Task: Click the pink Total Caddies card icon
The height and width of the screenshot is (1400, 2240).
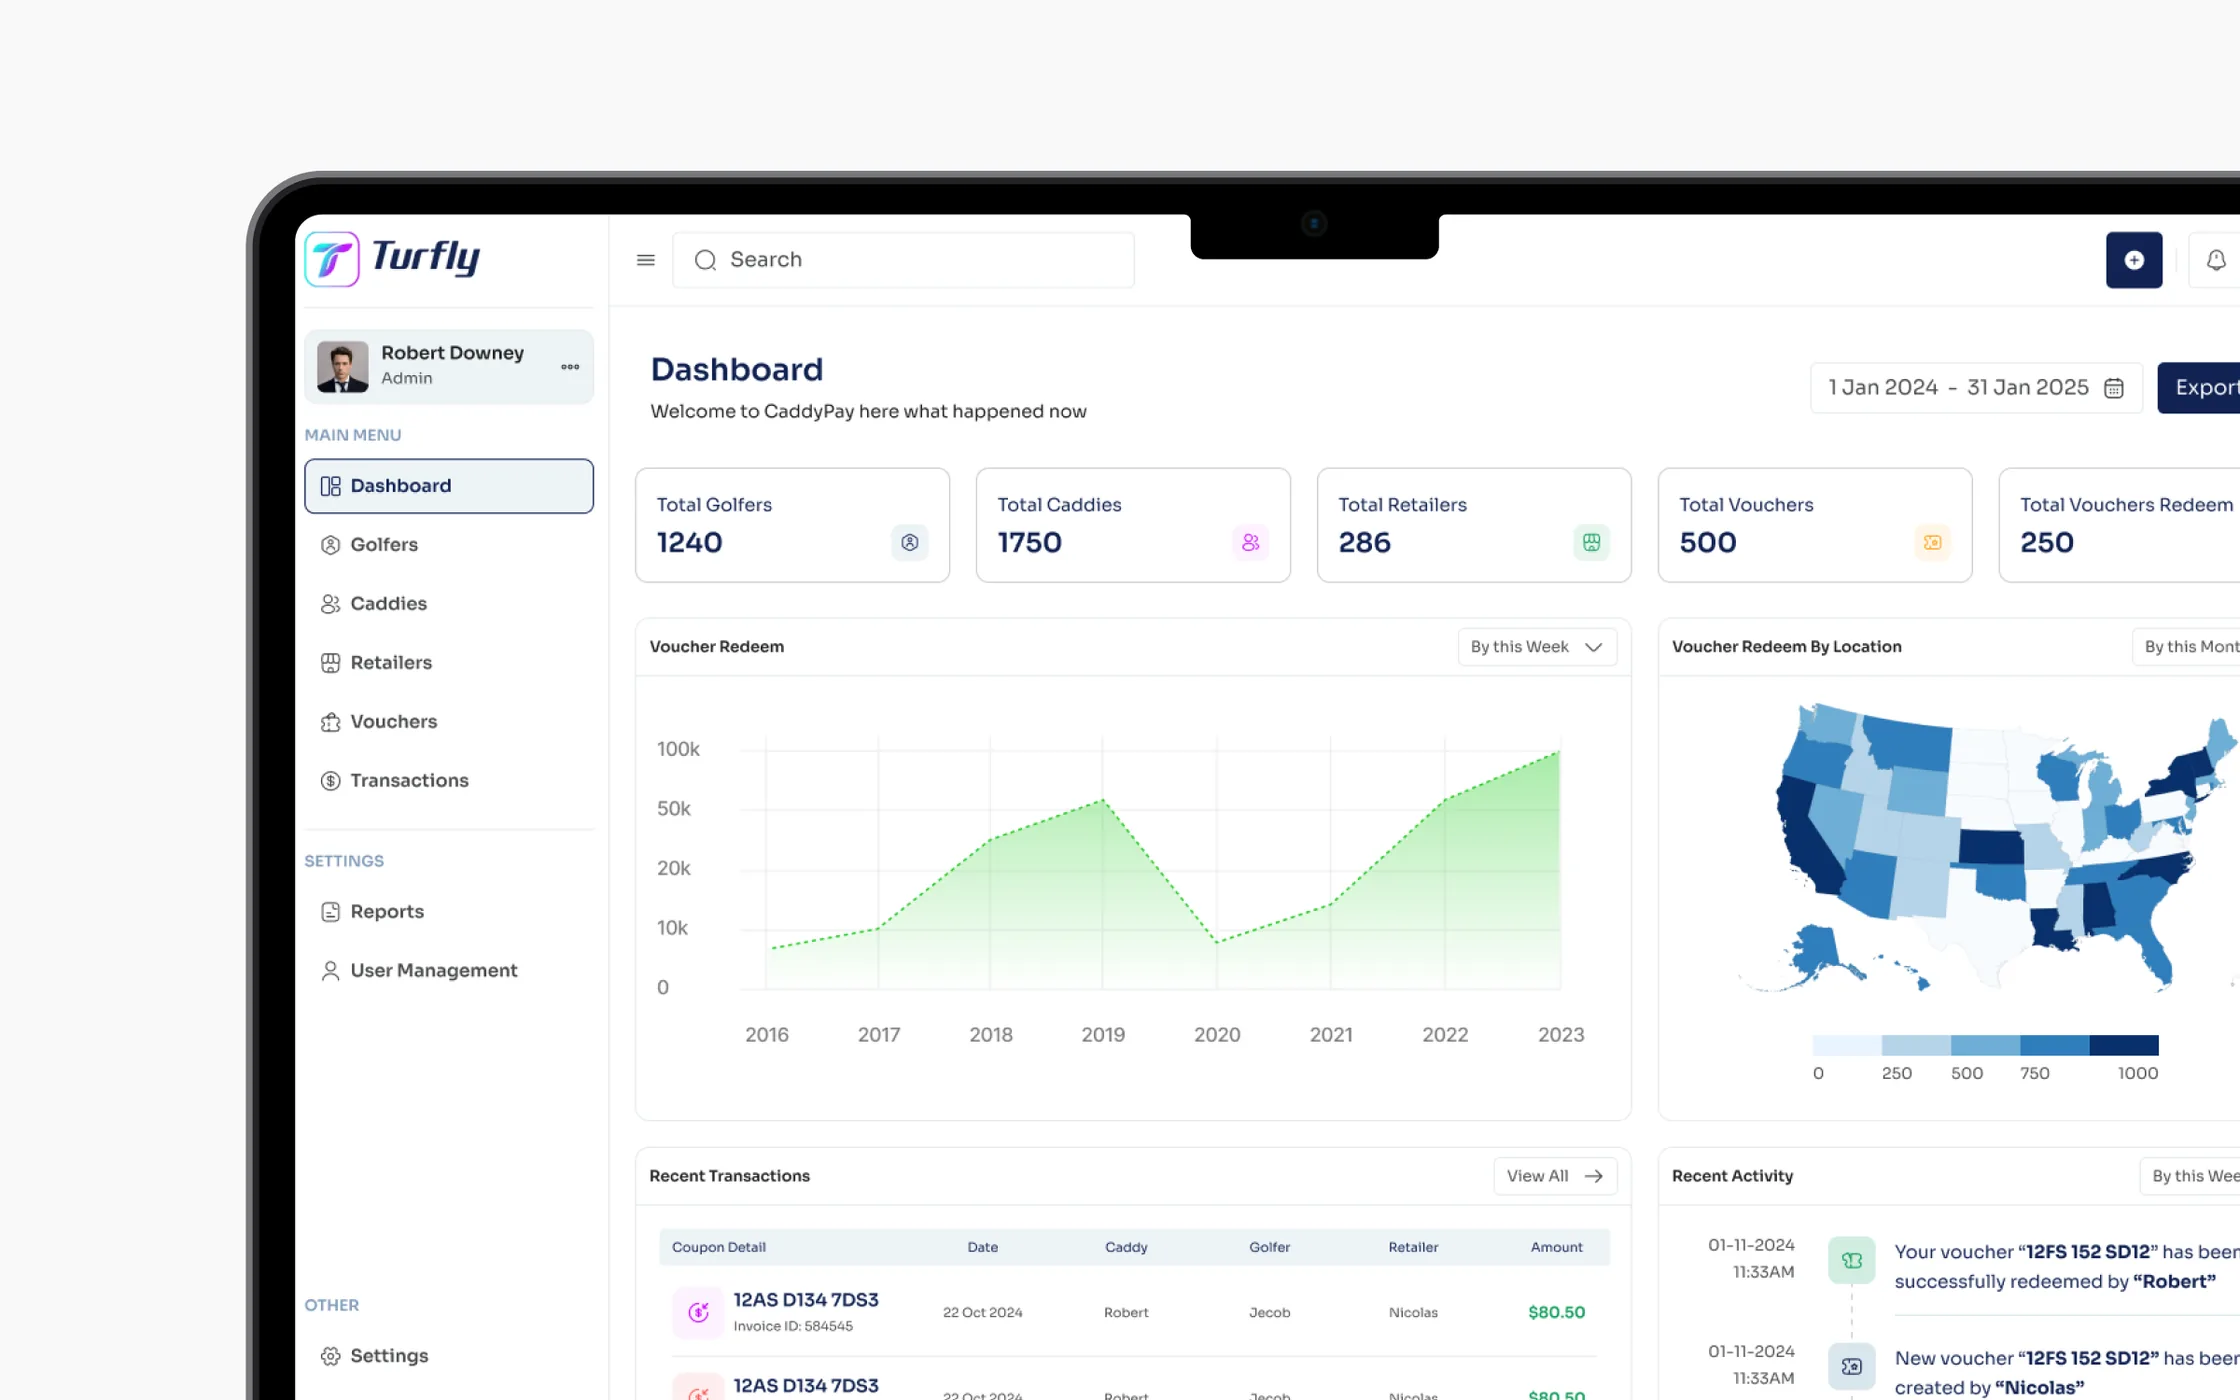Action: (1250, 542)
